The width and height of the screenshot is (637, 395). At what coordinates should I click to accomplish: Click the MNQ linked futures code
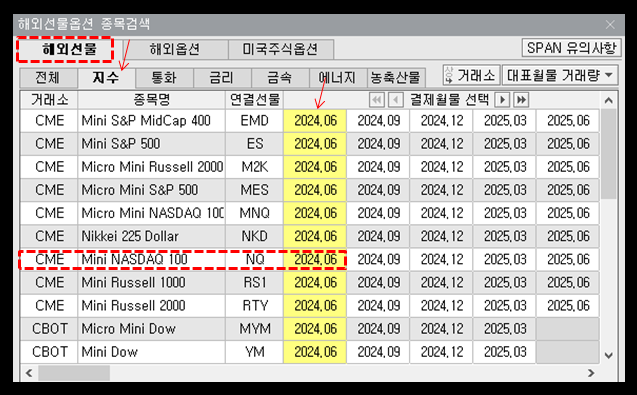(x=255, y=213)
